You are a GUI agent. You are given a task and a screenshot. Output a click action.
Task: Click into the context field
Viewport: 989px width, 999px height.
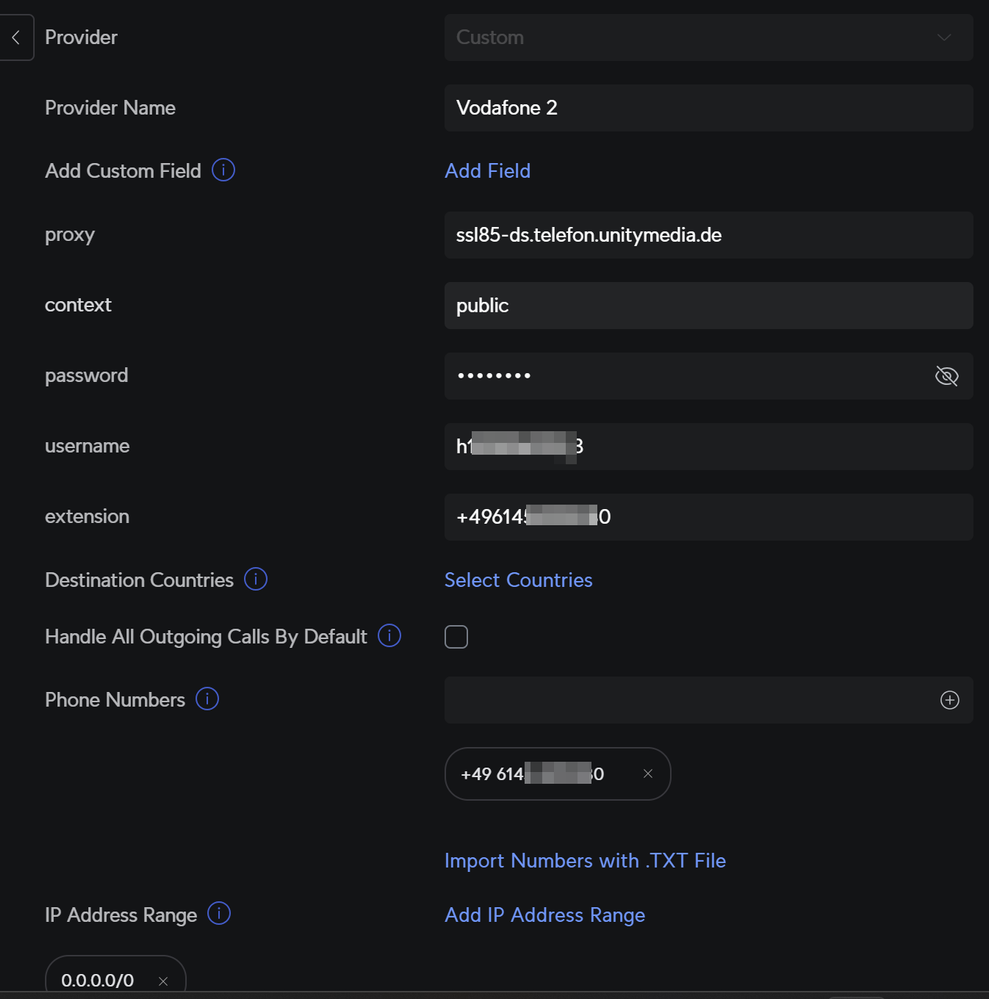click(x=708, y=306)
